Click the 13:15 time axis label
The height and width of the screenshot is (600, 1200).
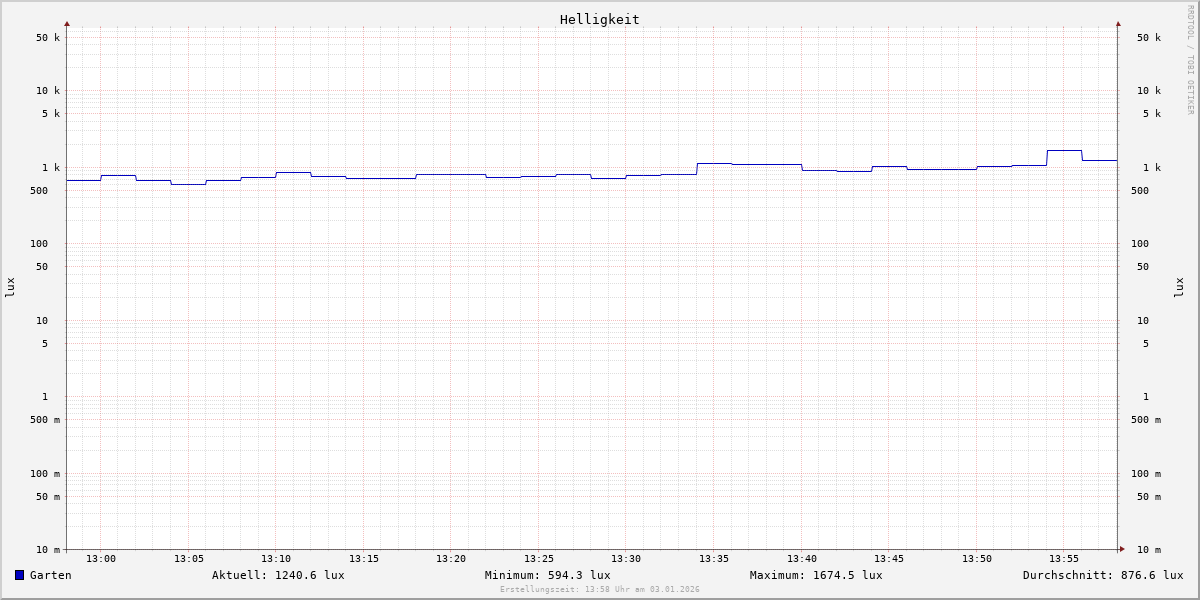pos(364,559)
